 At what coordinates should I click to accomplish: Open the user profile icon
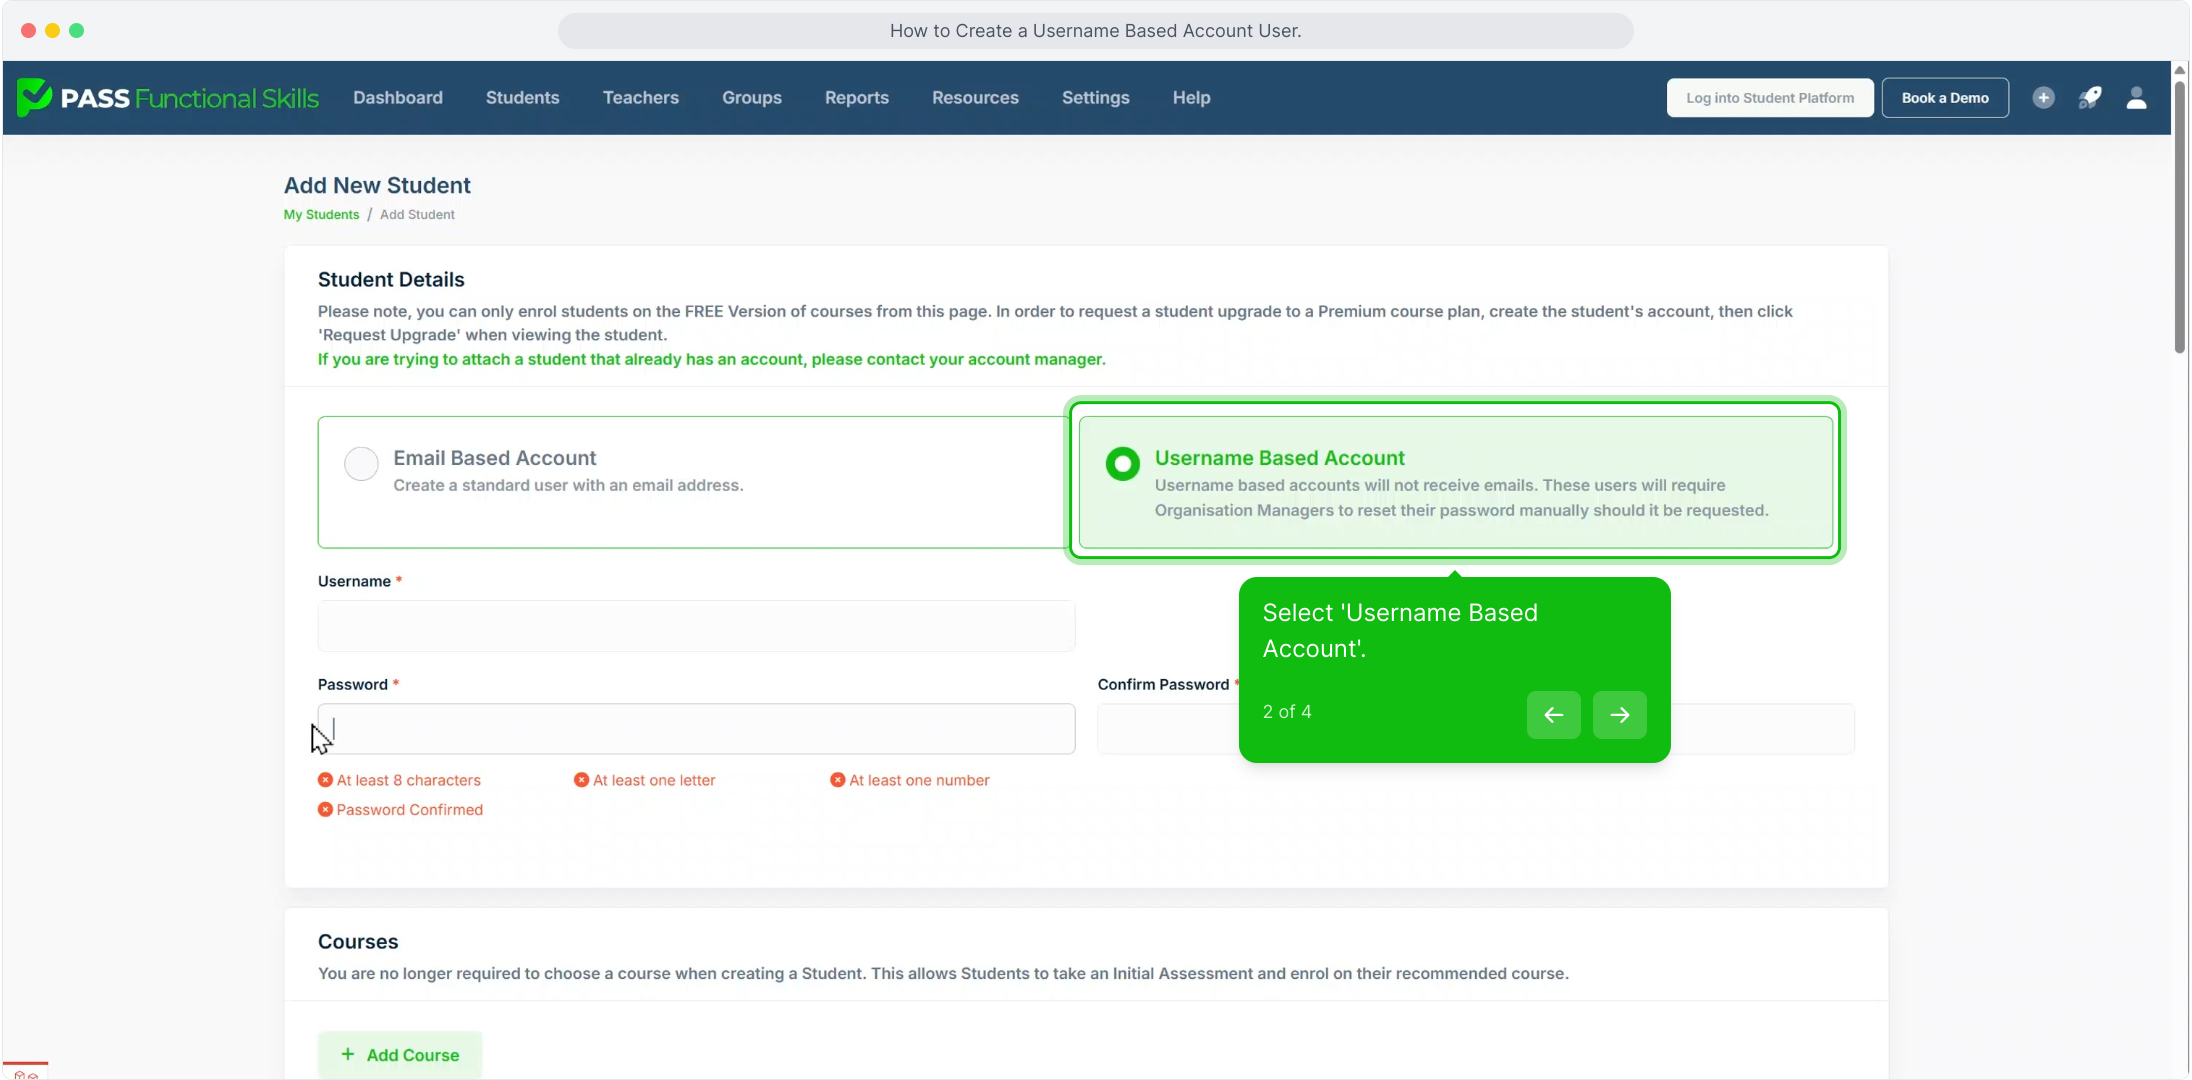point(2136,98)
